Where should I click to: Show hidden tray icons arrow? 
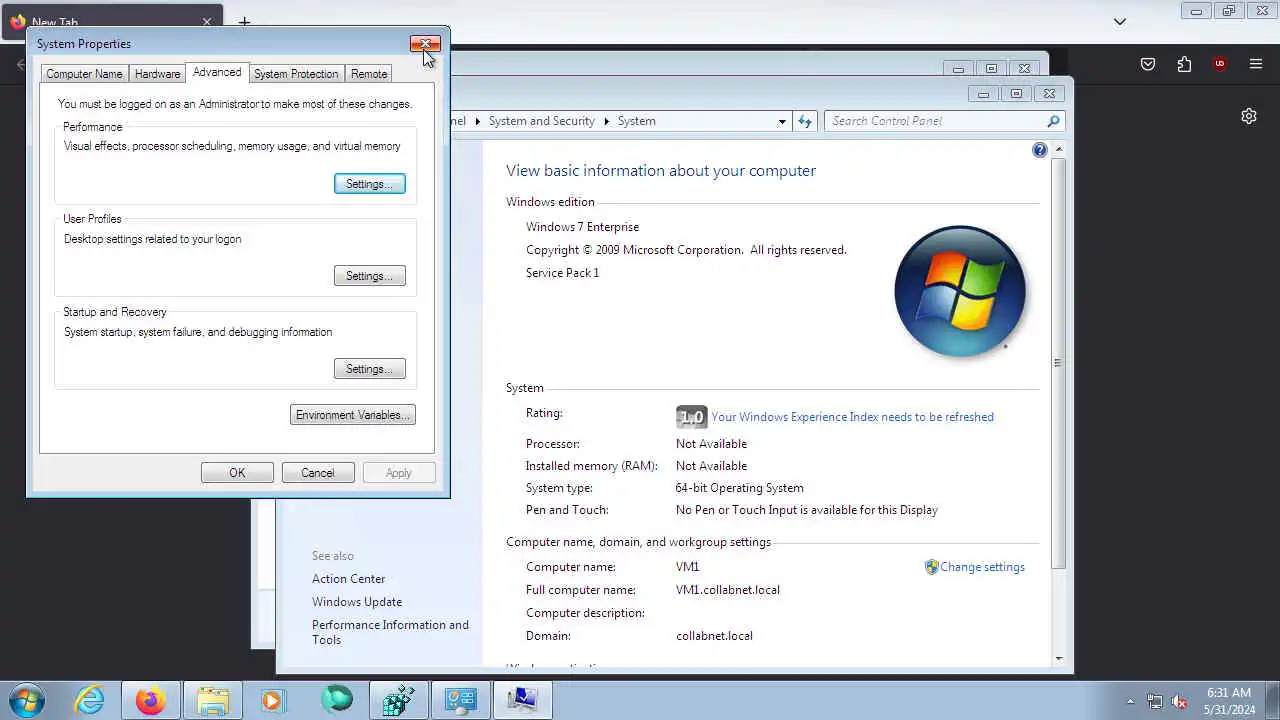pos(1131,701)
